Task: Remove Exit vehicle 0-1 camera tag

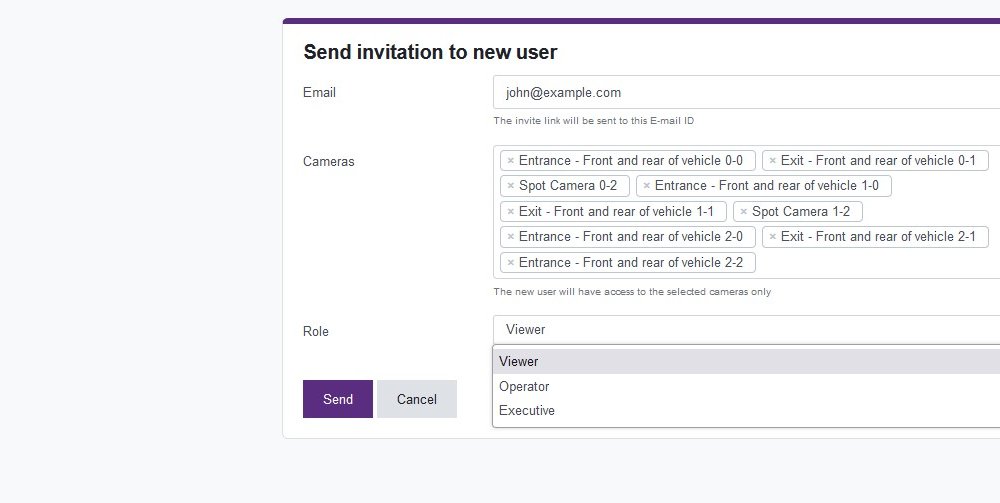Action: click(x=772, y=161)
